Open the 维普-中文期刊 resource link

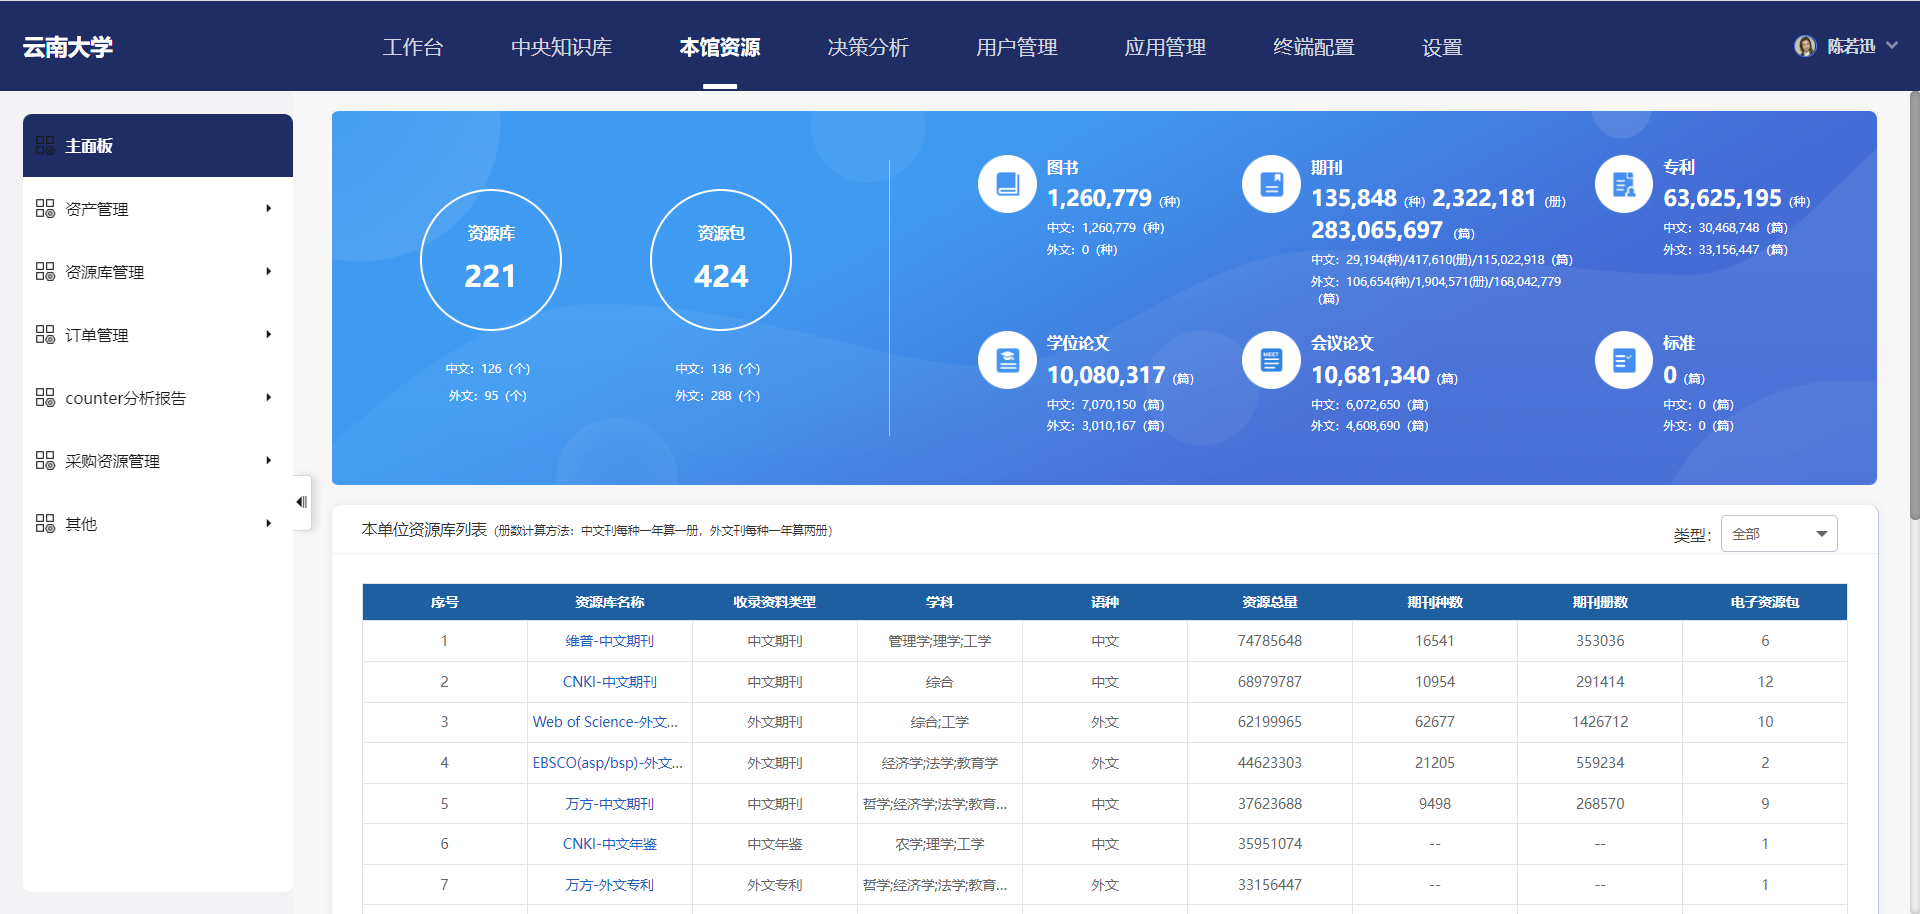(x=609, y=641)
